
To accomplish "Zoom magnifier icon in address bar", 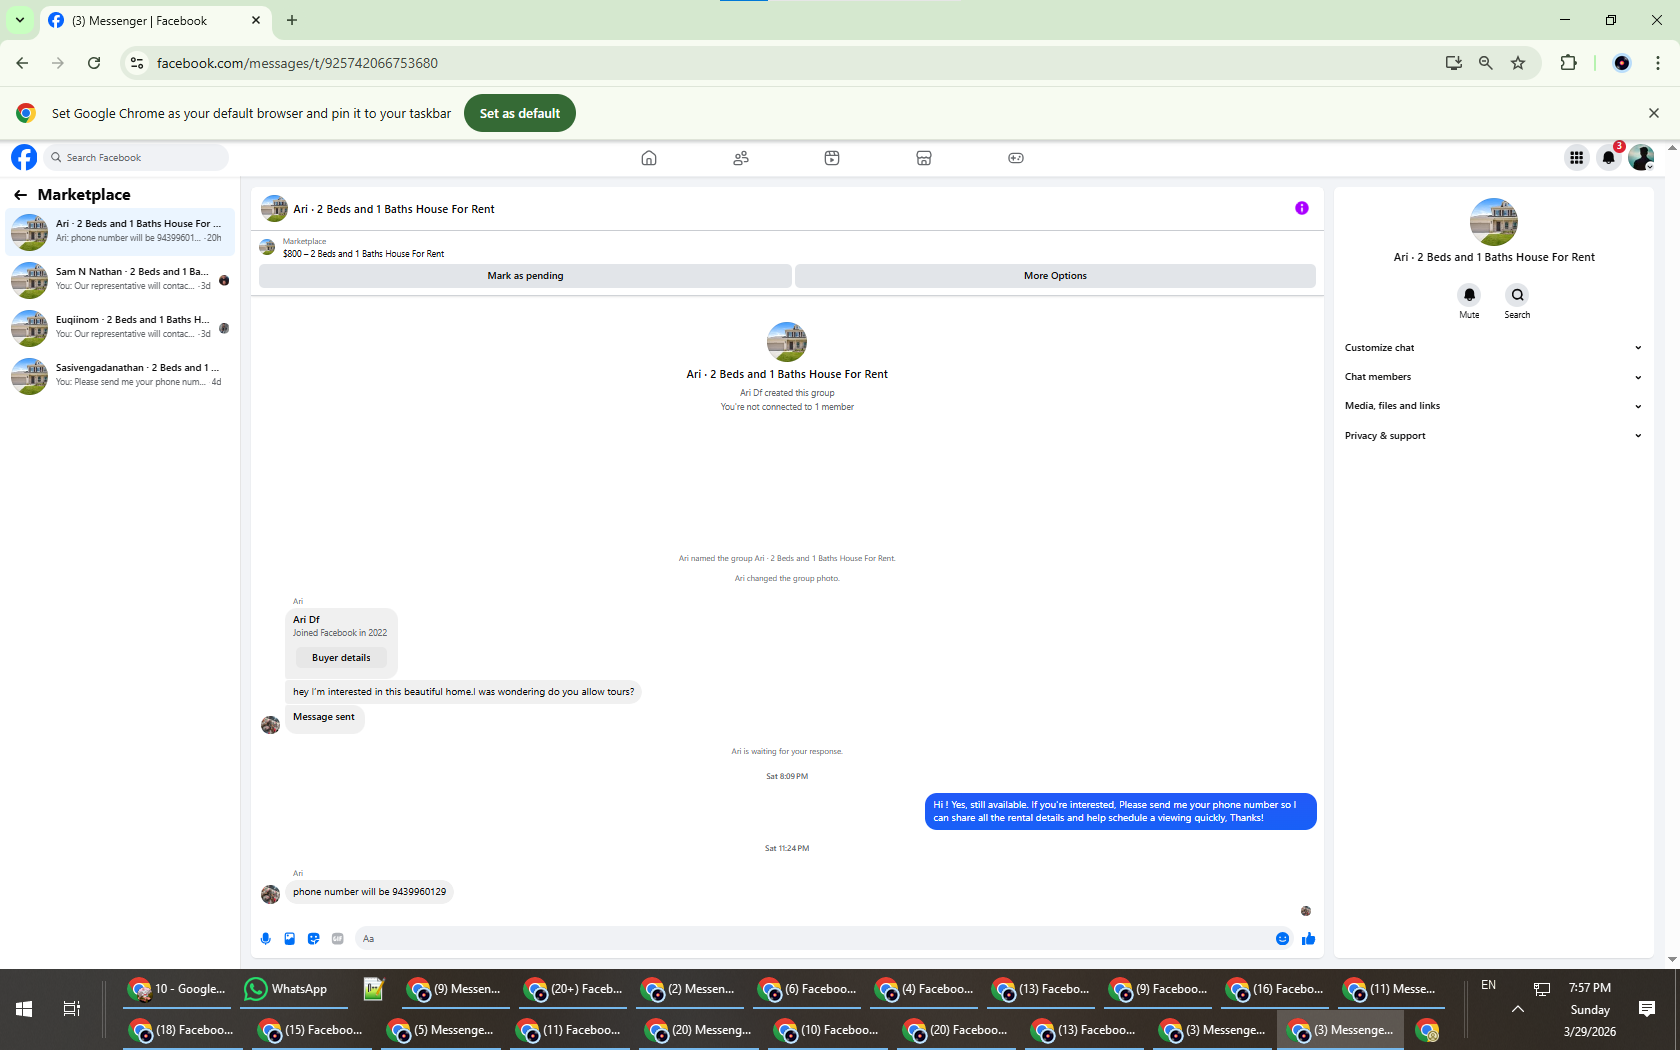I will point(1486,63).
